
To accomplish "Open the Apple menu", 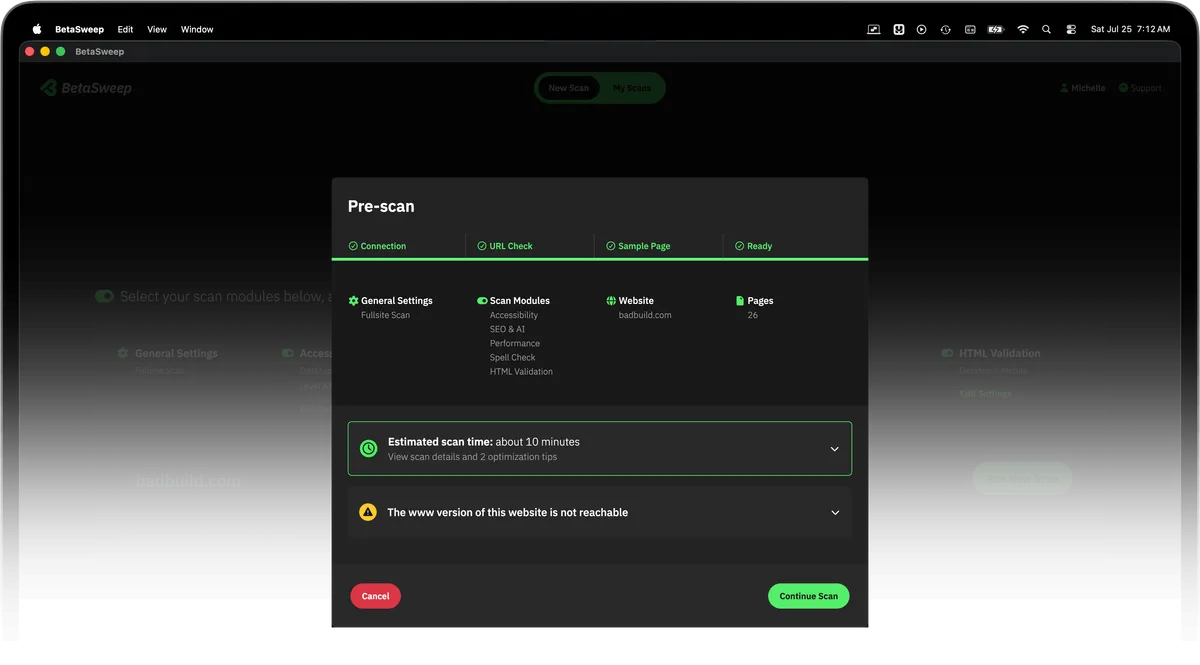I will 37,29.
